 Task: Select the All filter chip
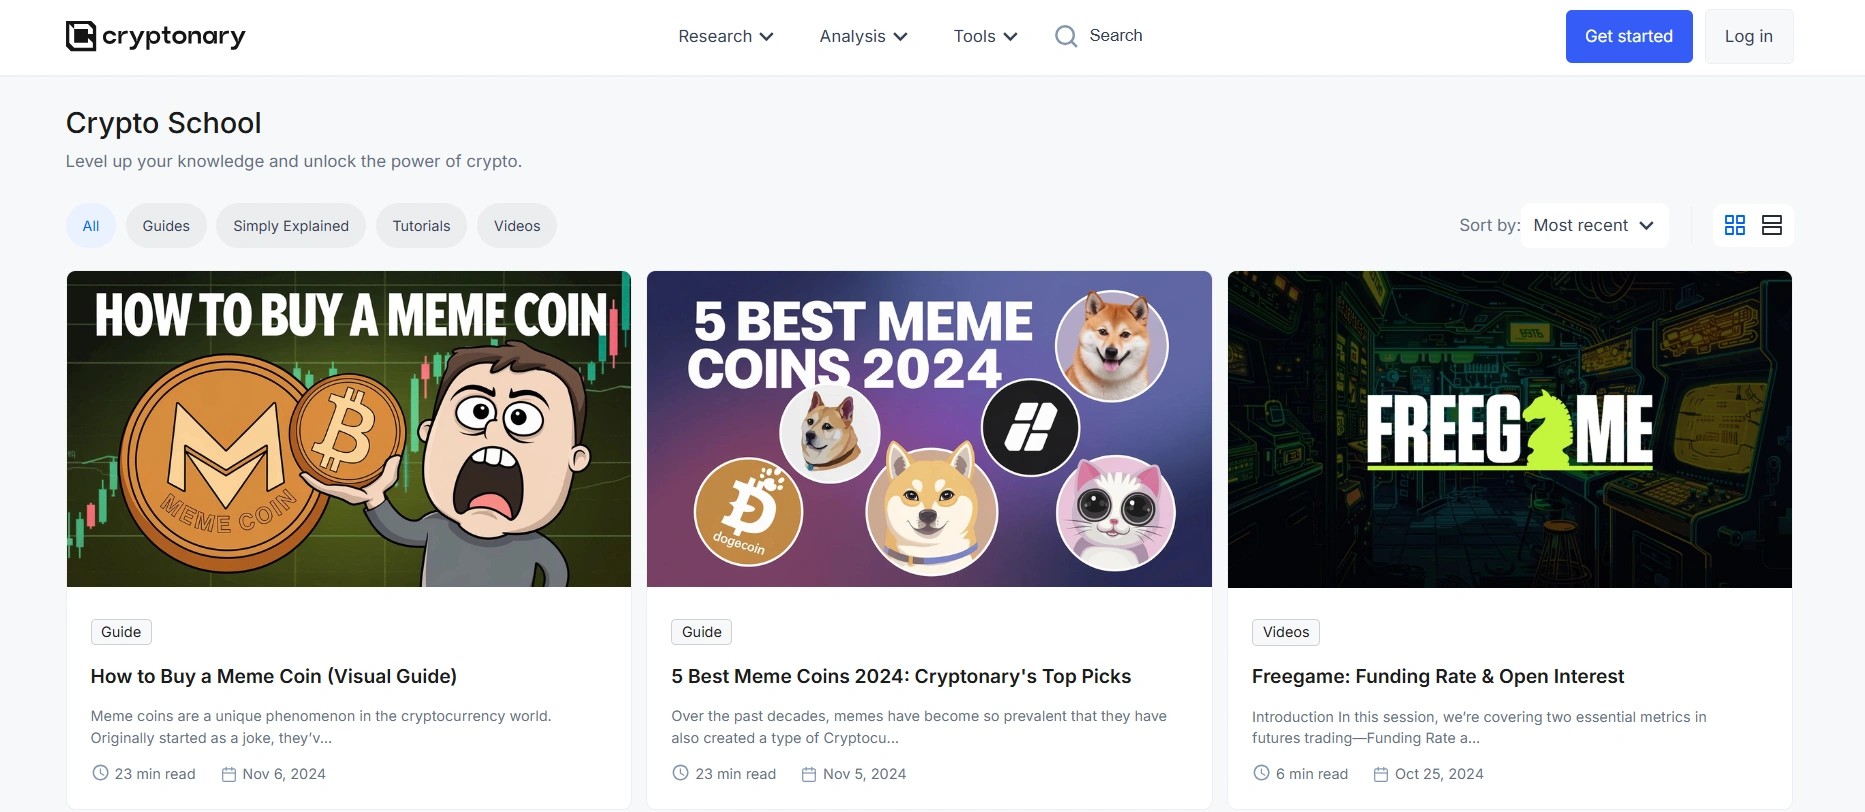(91, 226)
